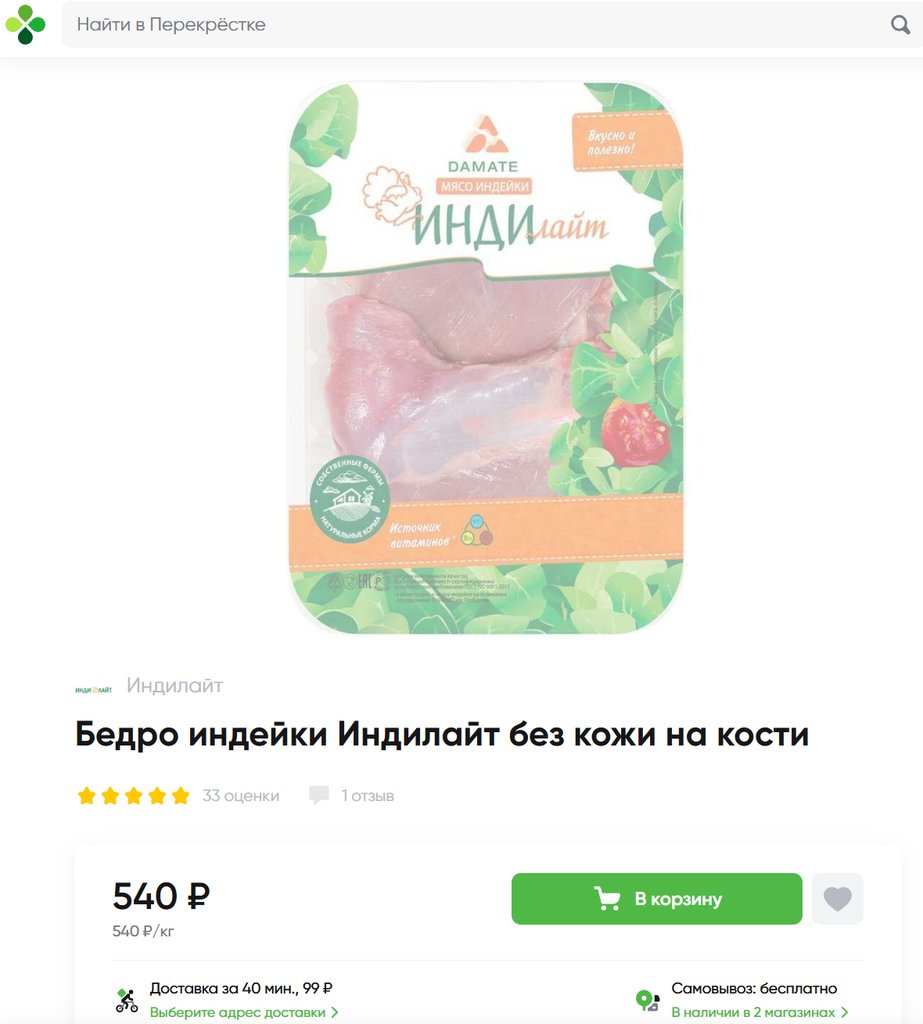Image resolution: width=923 pixels, height=1024 pixels.
Task: Open the turkey thigh product image
Action: coord(485,358)
